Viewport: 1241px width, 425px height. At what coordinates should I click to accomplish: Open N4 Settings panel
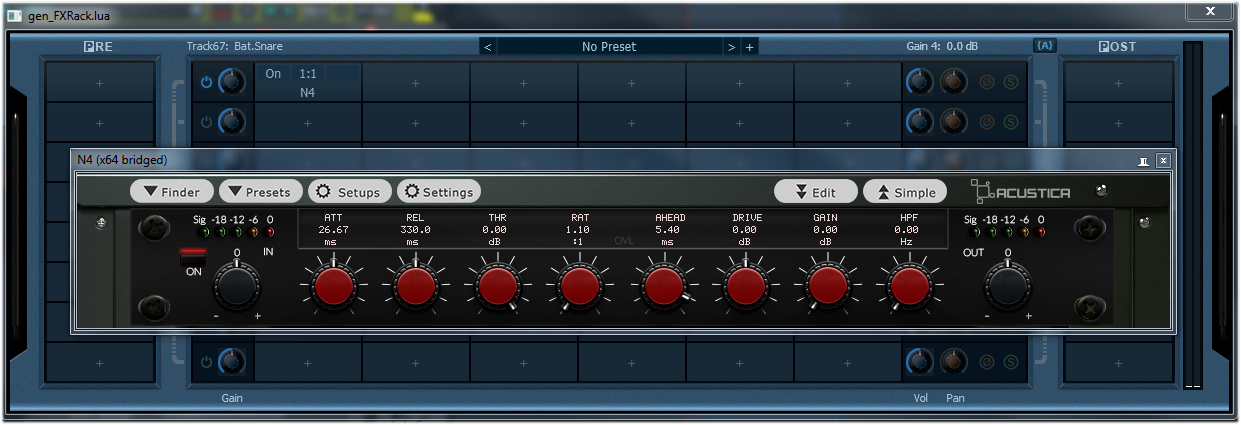pyautogui.click(x=439, y=192)
